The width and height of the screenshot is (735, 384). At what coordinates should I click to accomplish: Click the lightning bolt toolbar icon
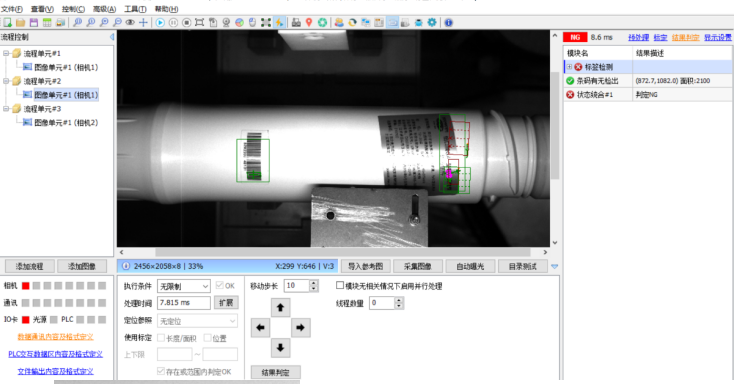coord(279,23)
